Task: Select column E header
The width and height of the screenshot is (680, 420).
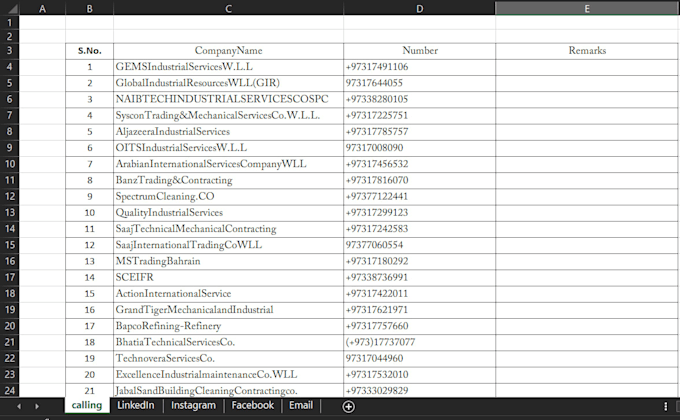Action: pyautogui.click(x=587, y=8)
